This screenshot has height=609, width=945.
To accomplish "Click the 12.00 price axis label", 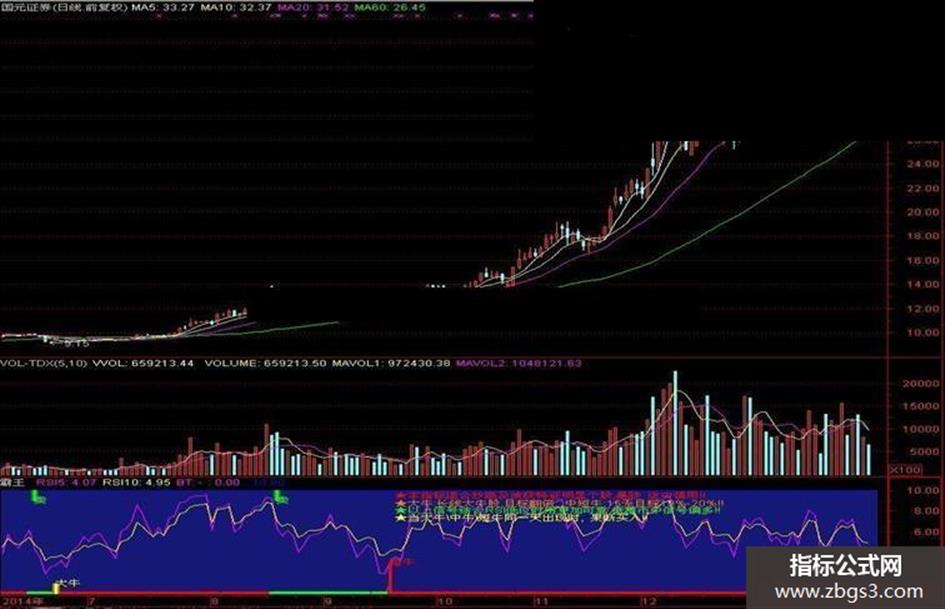I will tap(921, 308).
